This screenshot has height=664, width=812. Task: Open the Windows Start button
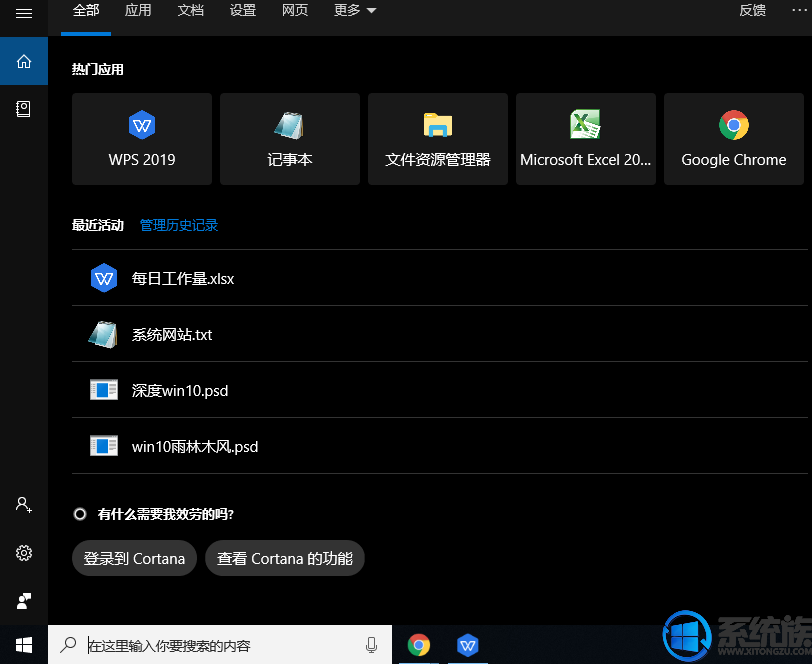coord(24,645)
